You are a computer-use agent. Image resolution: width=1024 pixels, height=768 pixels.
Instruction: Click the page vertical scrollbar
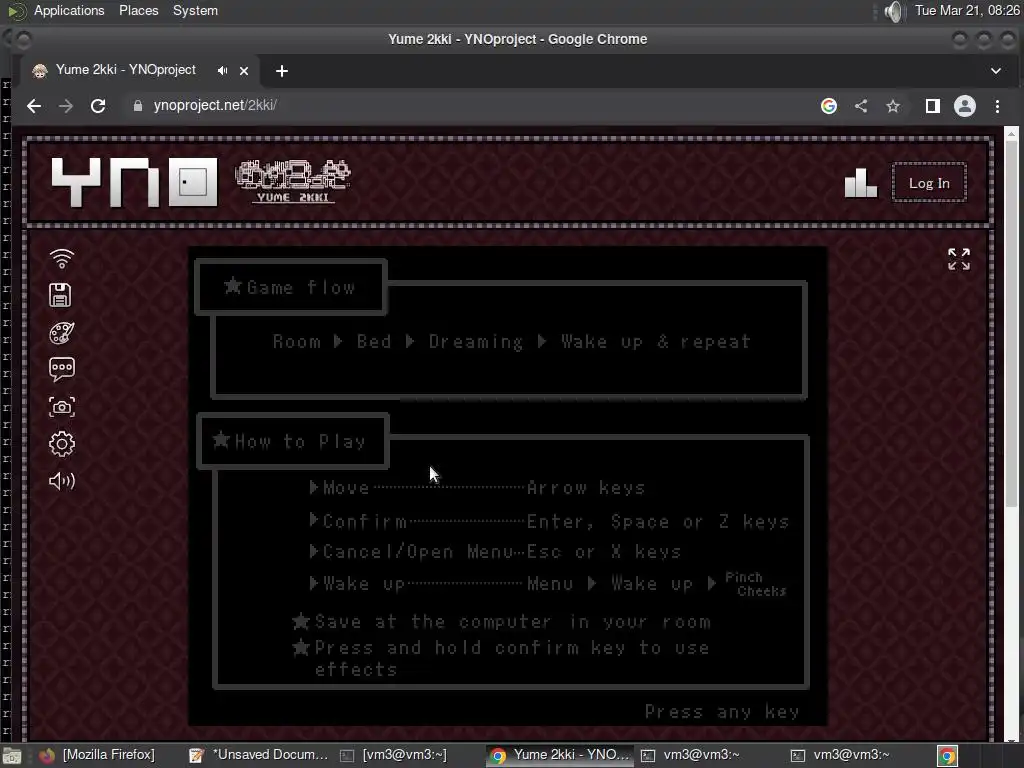1011,323
